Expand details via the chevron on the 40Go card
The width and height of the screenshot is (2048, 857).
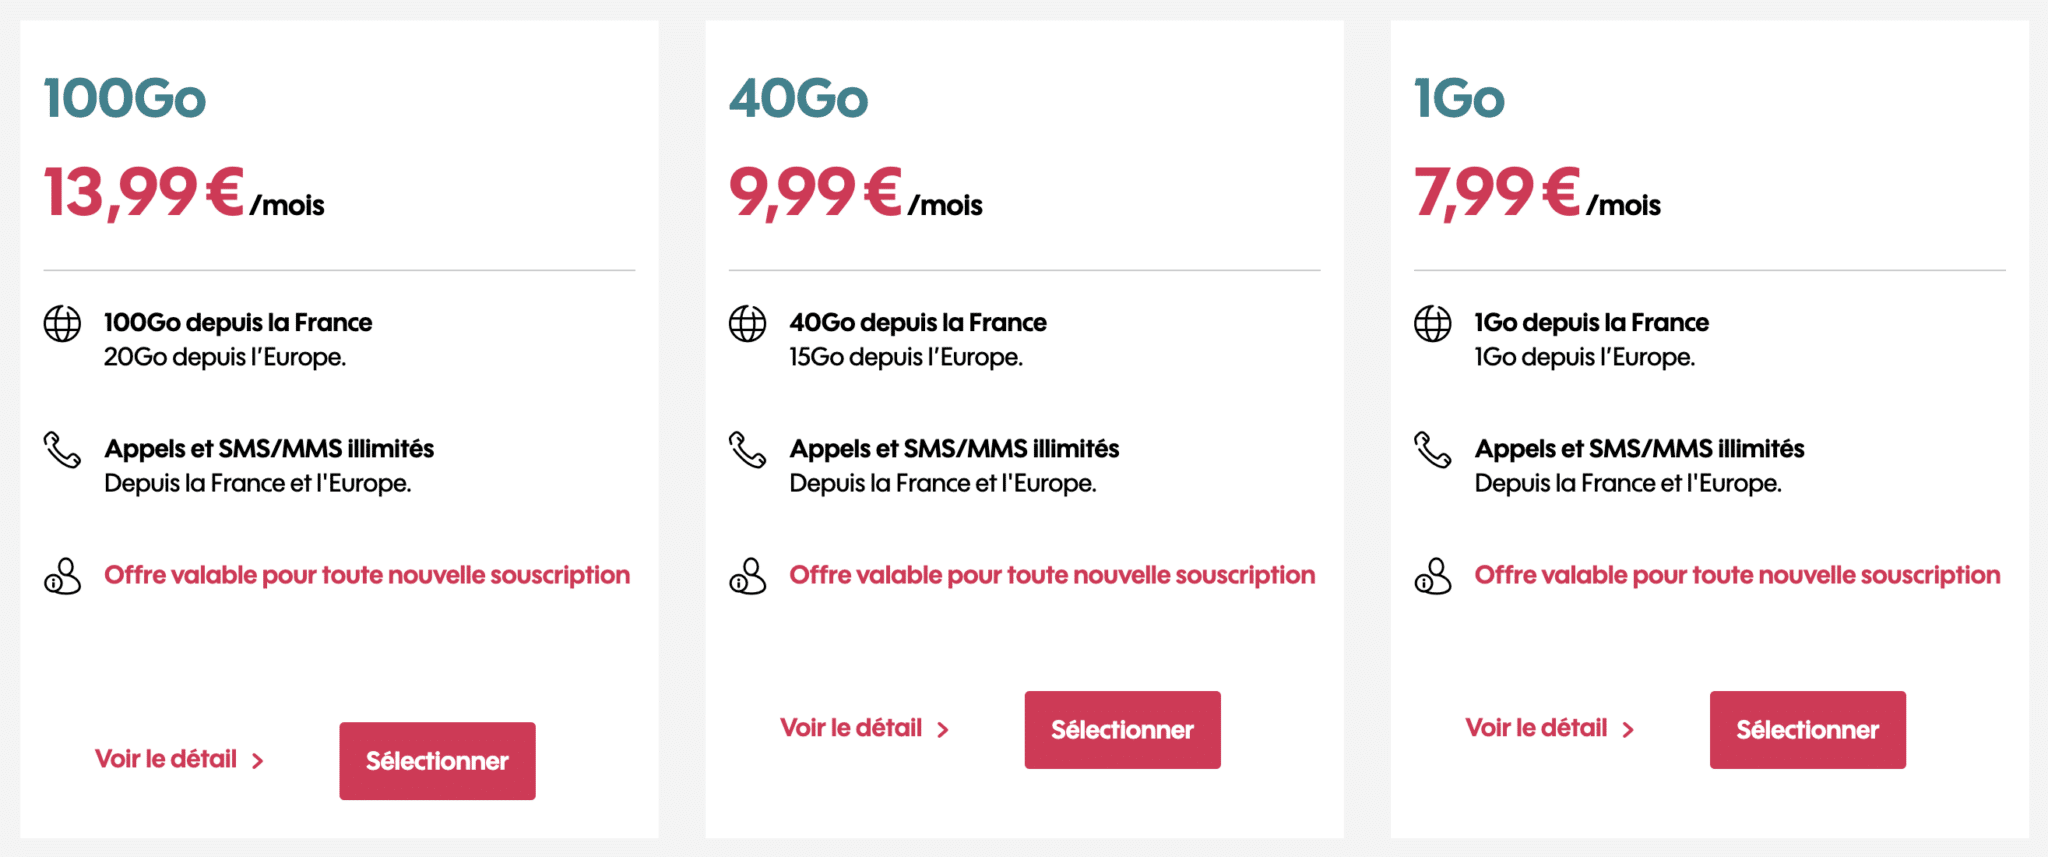coord(944,729)
